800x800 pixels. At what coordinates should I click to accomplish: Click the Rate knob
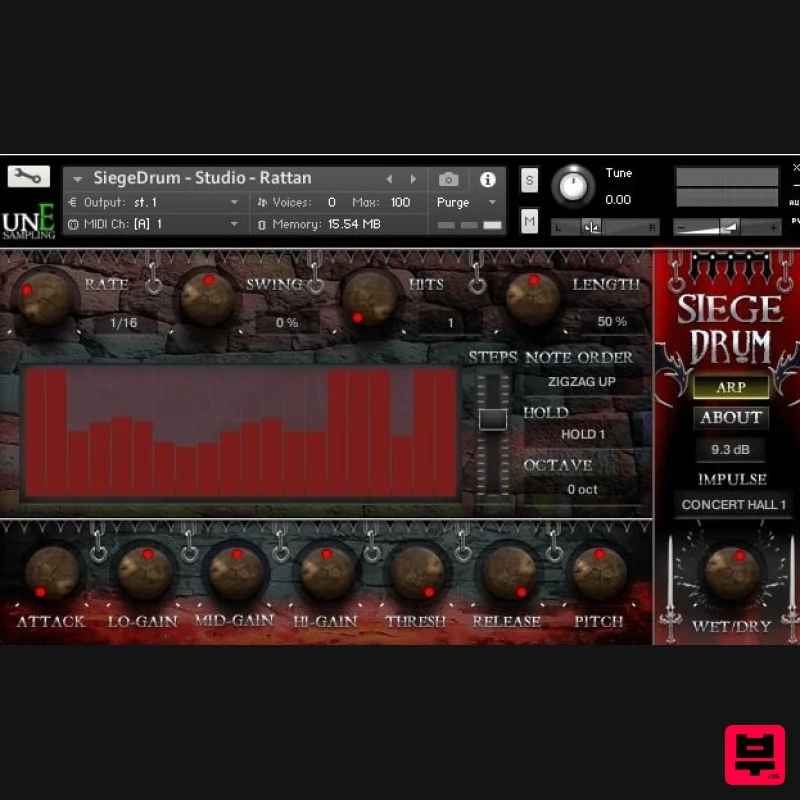coord(45,299)
